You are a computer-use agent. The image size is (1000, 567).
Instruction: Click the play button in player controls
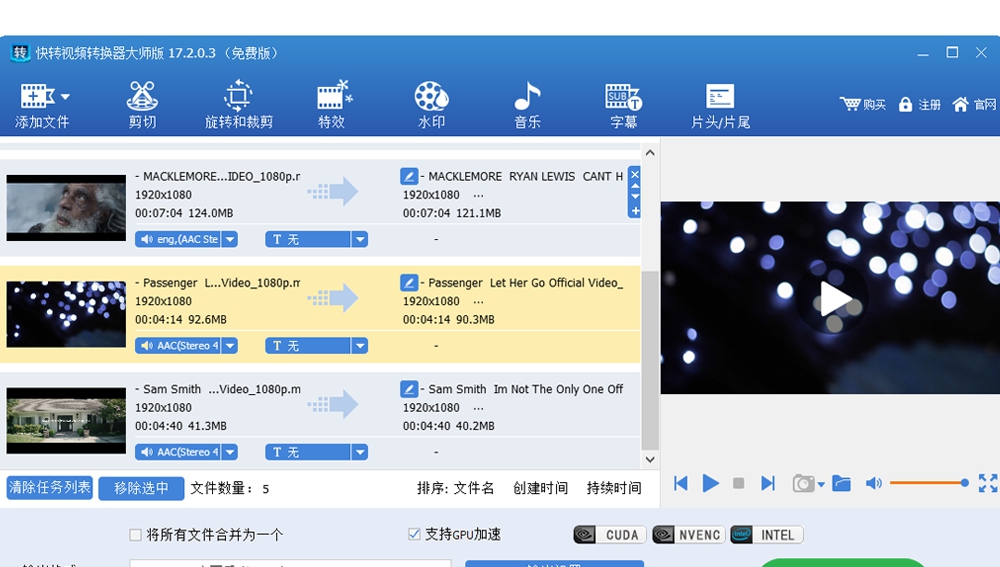[710, 483]
